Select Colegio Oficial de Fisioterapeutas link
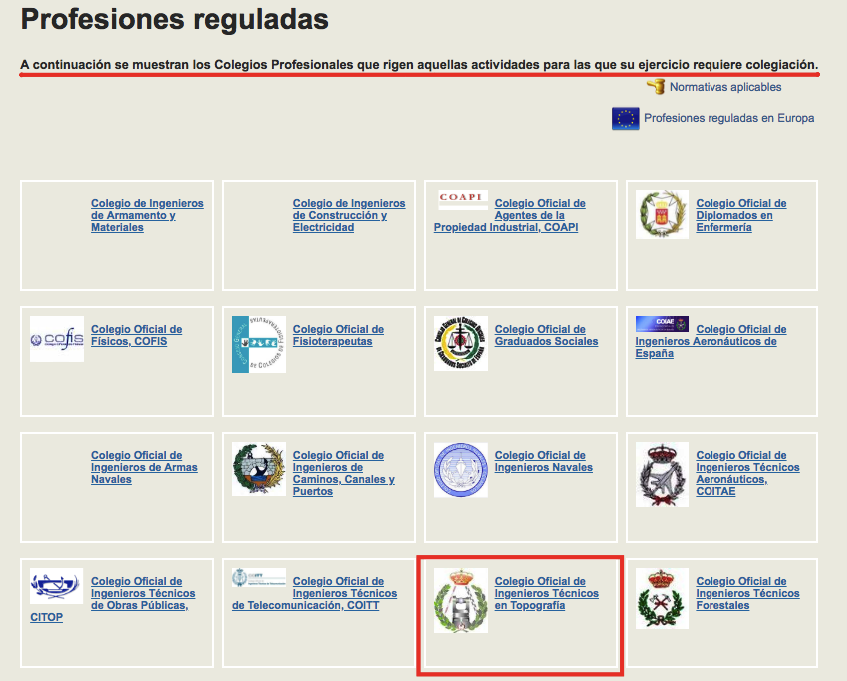Viewport: 847px width, 681px height. pos(338,335)
